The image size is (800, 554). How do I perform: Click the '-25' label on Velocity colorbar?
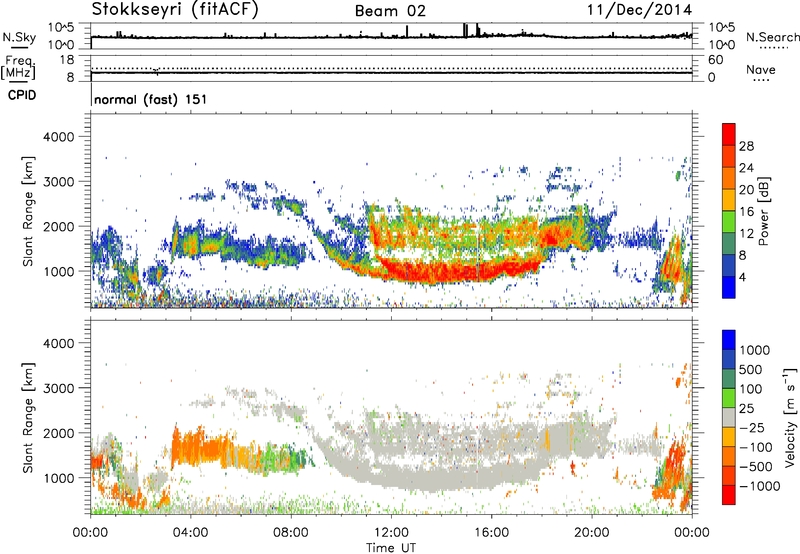(753, 428)
